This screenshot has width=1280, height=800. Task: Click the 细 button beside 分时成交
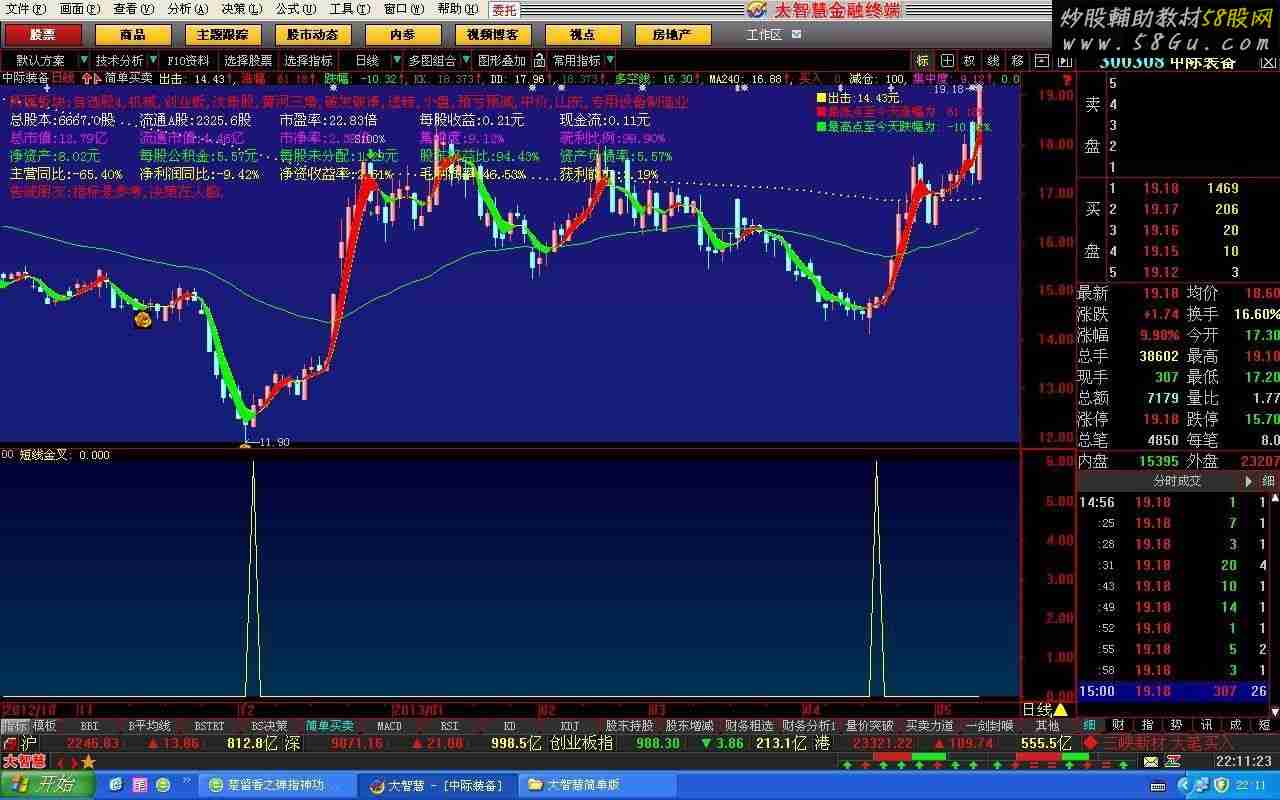pyautogui.click(x=1268, y=481)
